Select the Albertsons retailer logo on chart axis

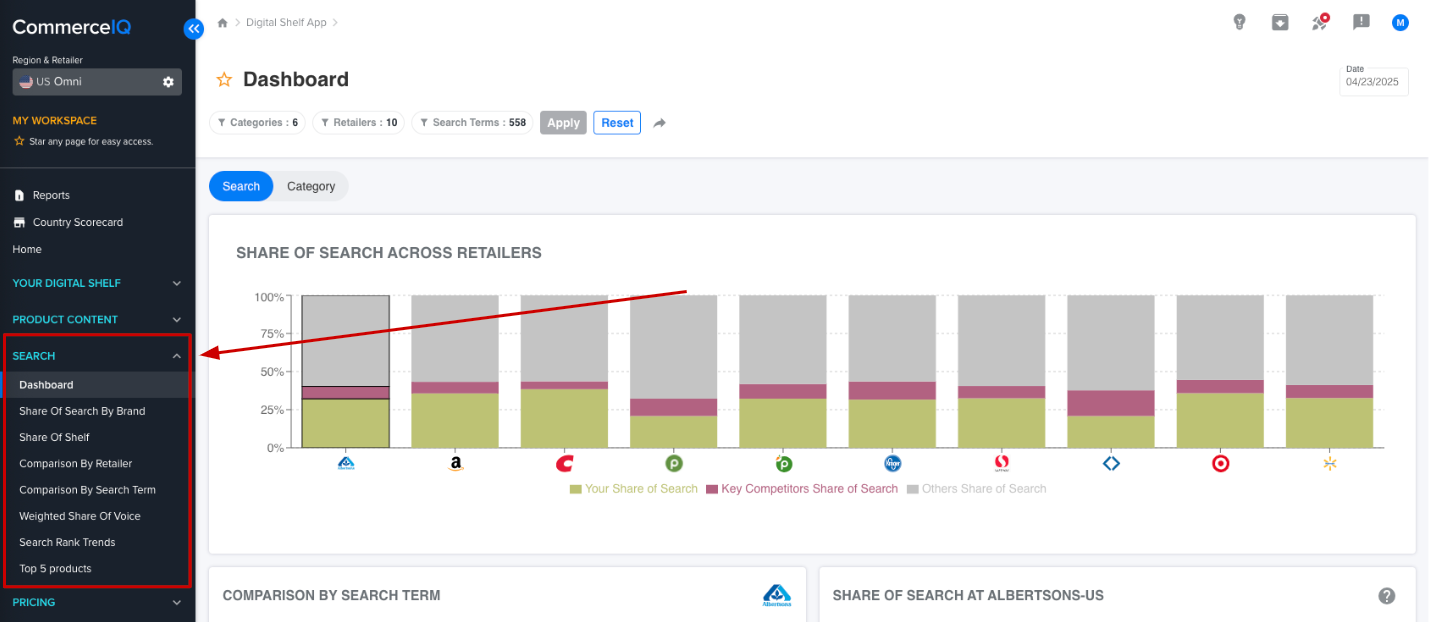coord(346,463)
